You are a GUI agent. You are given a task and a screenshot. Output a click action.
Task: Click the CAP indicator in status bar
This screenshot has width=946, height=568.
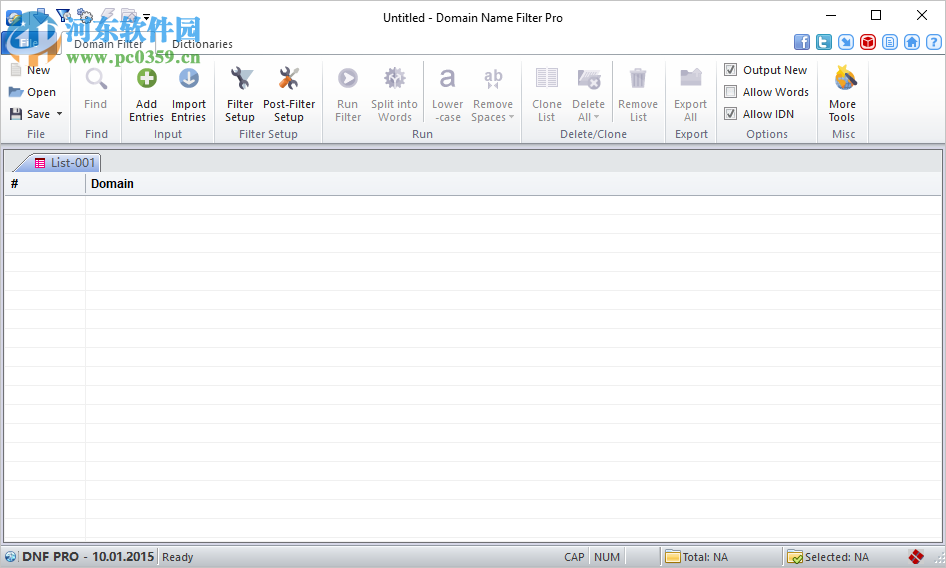tap(574, 557)
